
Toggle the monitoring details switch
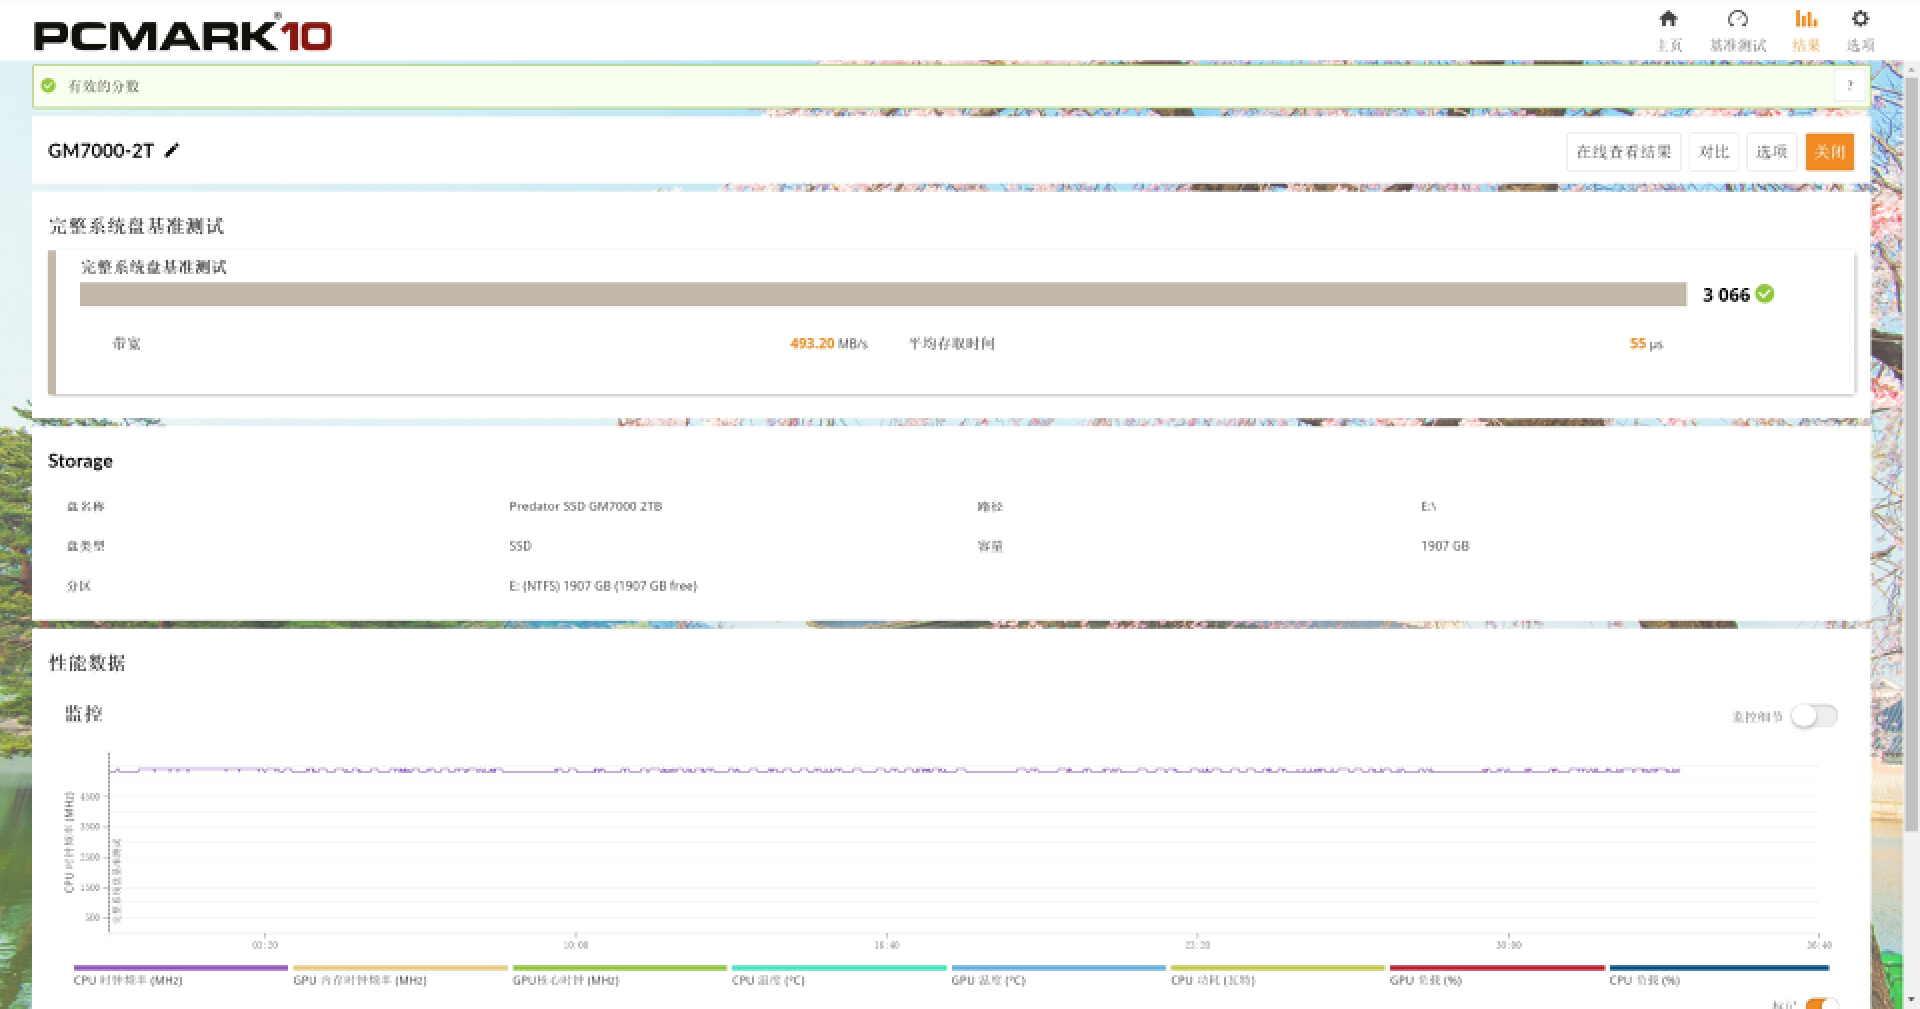pos(1814,716)
